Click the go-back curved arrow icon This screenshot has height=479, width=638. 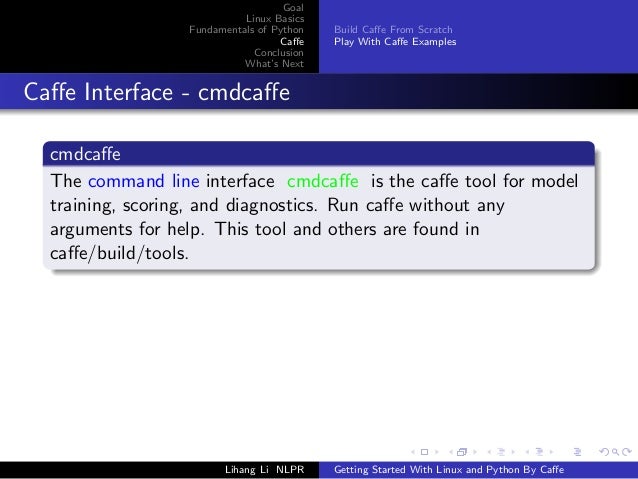coord(604,452)
